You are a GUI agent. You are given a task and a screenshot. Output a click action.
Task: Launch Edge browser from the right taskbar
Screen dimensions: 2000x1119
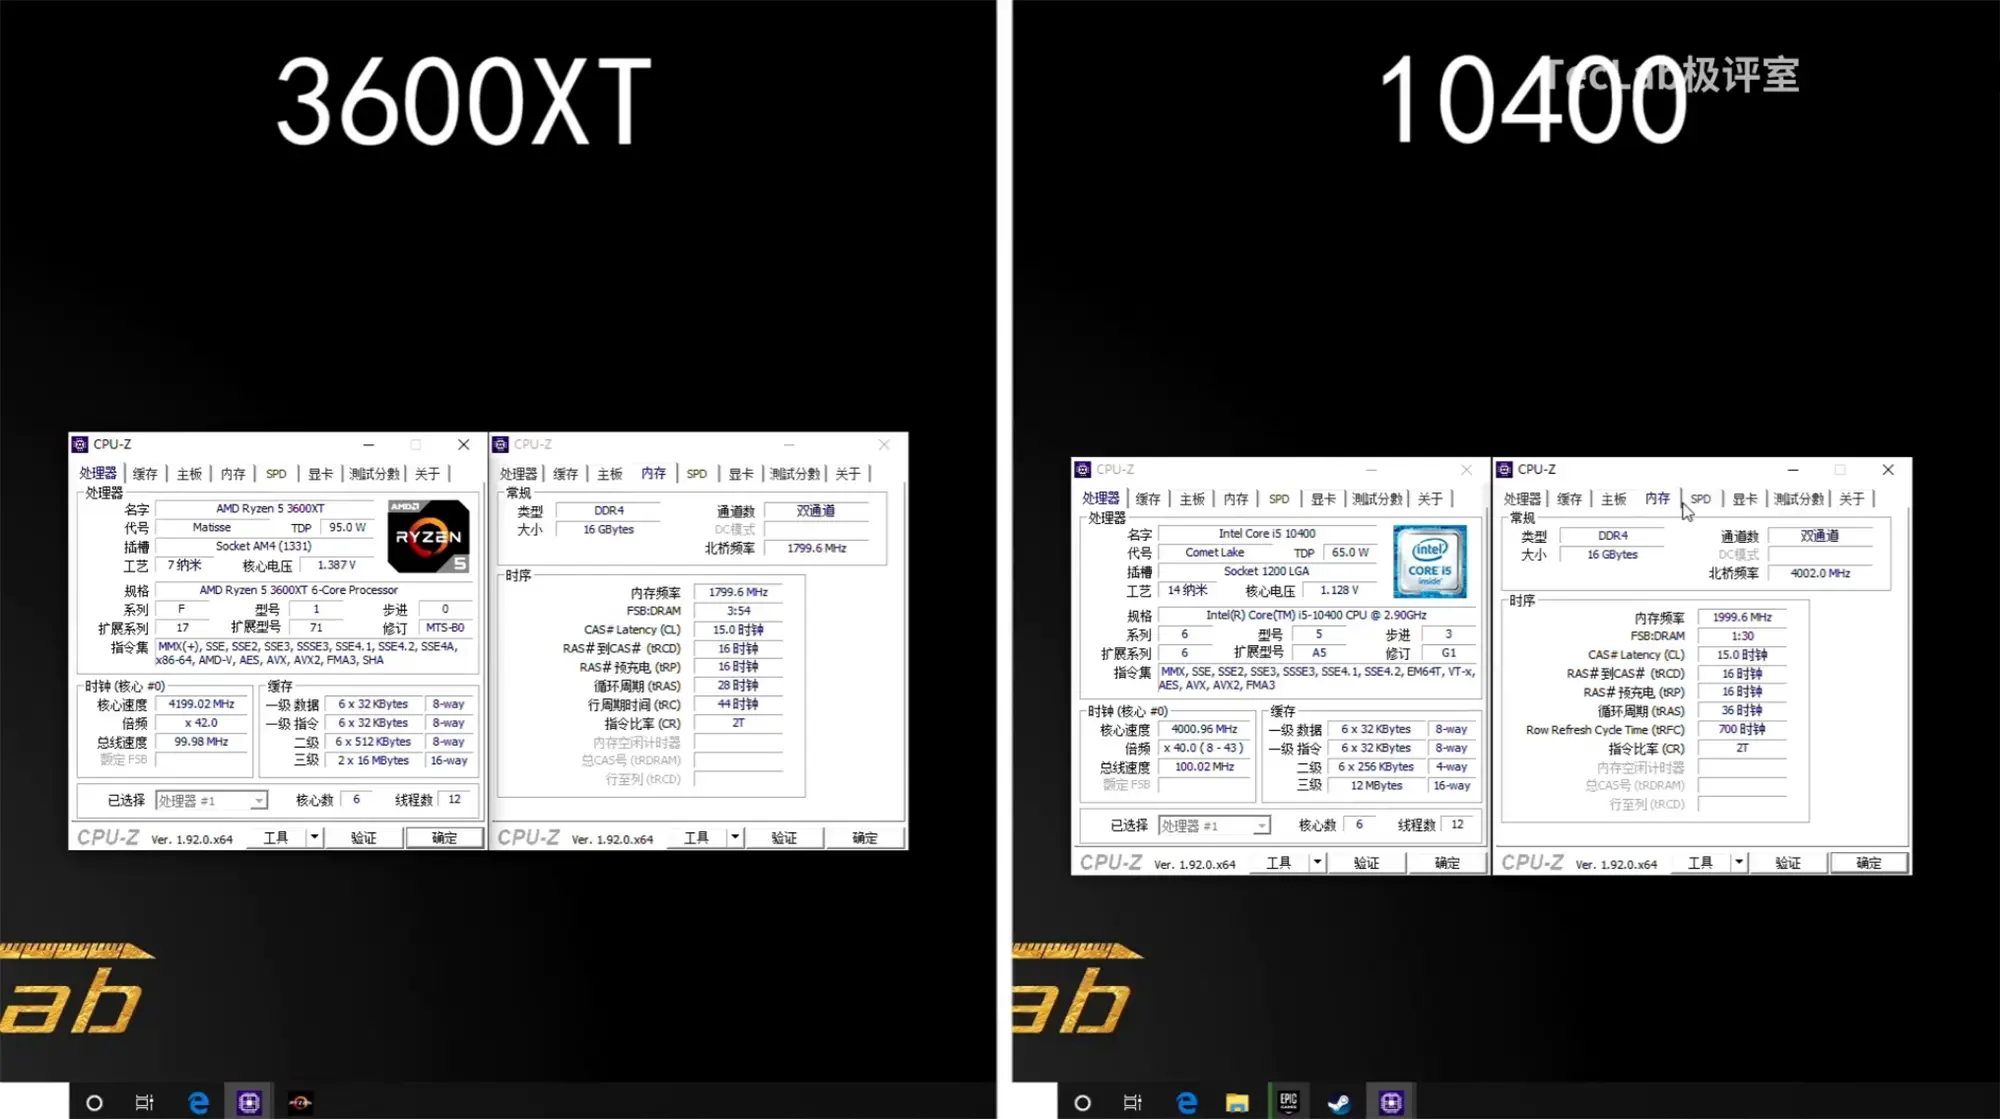click(1186, 1102)
